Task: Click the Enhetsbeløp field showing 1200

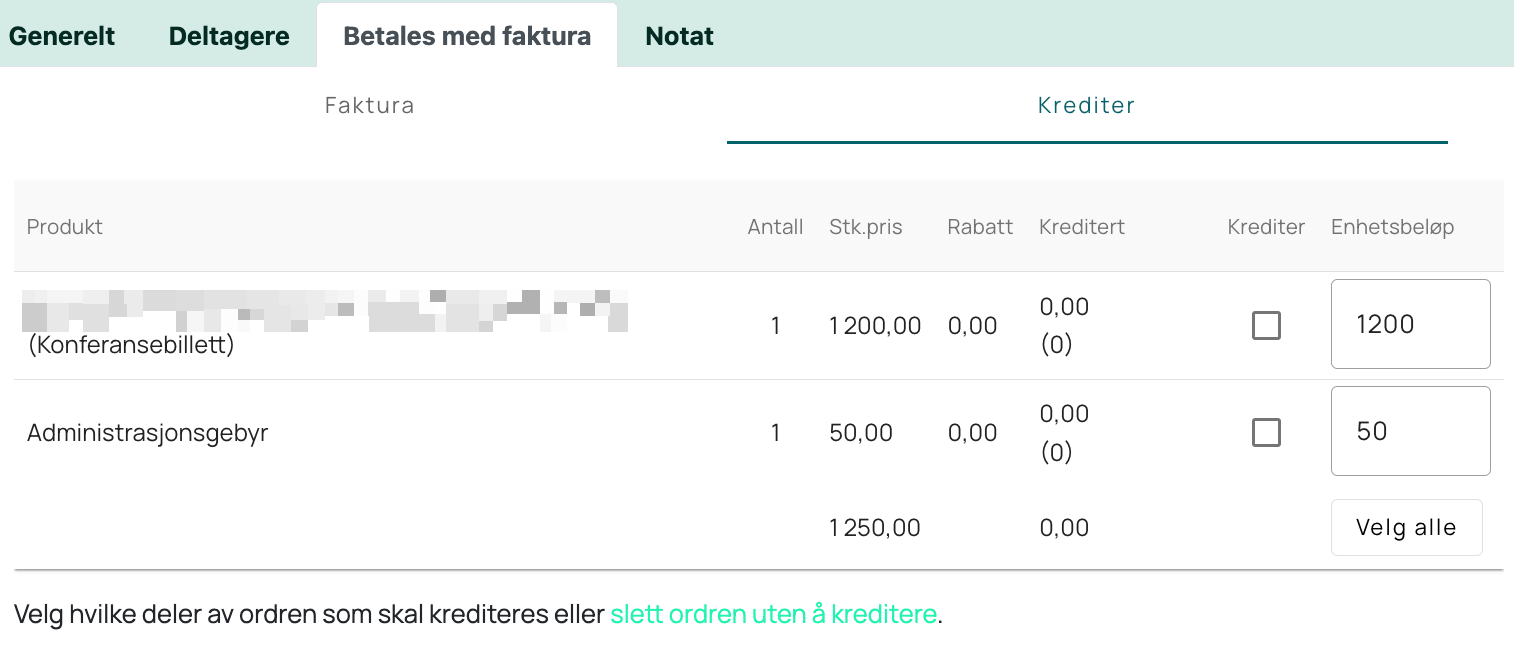Action: pyautogui.click(x=1410, y=324)
